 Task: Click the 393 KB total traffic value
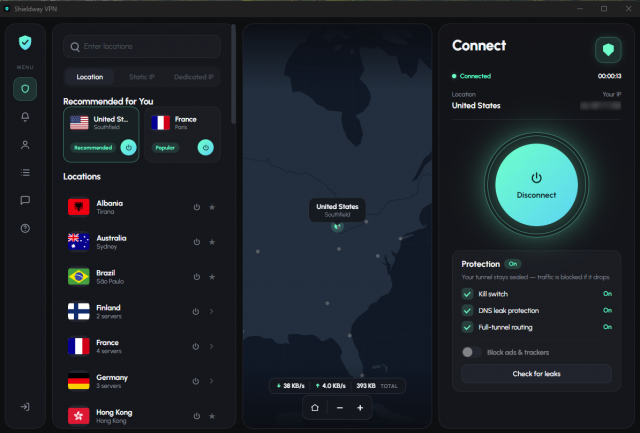click(x=366, y=386)
